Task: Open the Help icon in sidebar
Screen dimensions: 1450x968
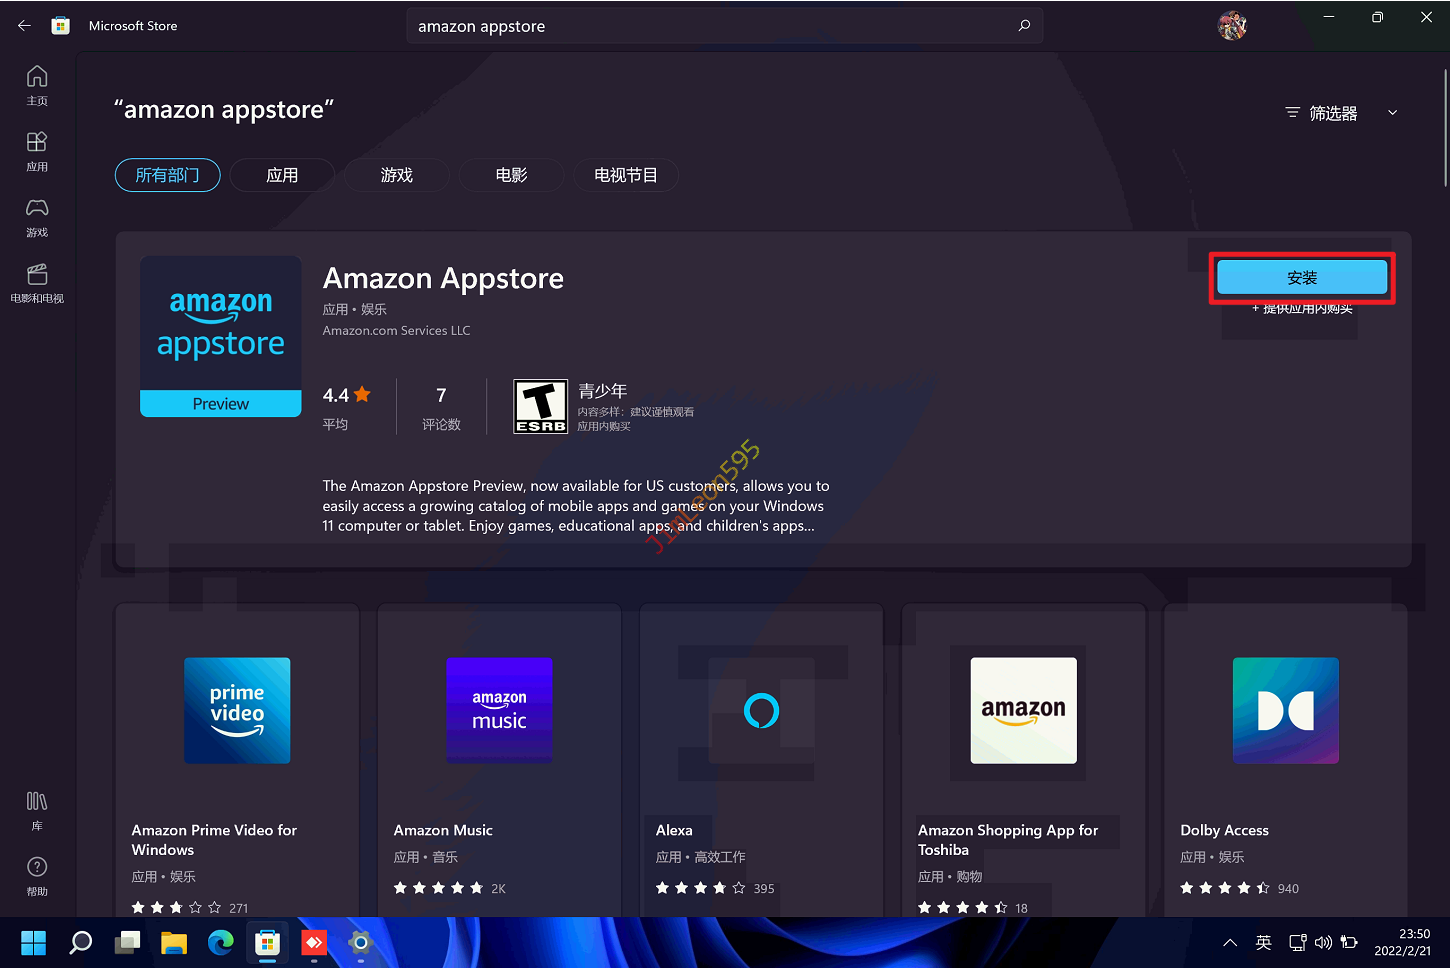Action: tap(37, 875)
